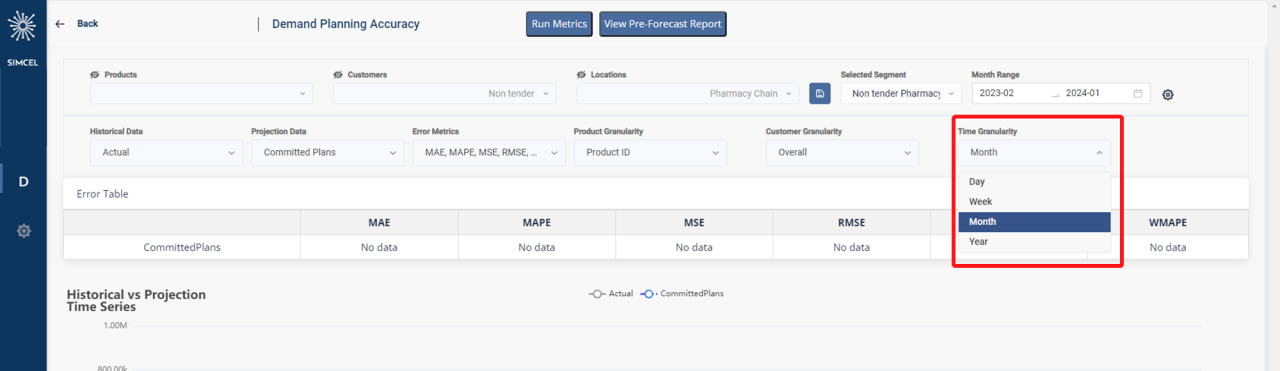Click the MSE column header
Image resolution: width=1280 pixels, height=371 pixels.
[694, 222]
